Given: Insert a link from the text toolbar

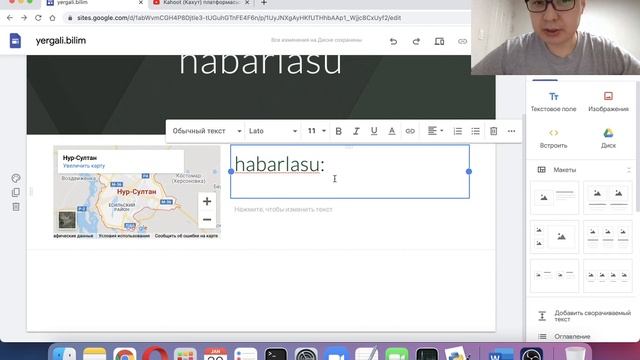Looking at the screenshot, I should [x=410, y=131].
